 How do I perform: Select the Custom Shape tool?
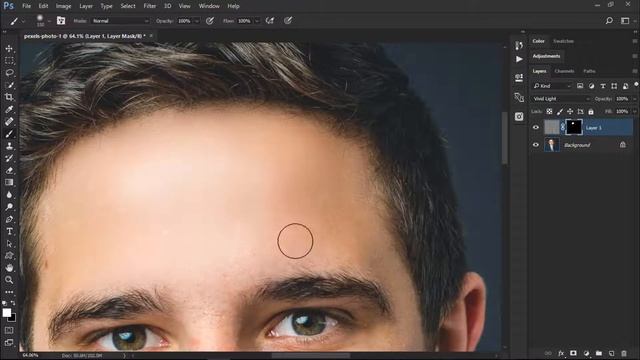coord(9,256)
